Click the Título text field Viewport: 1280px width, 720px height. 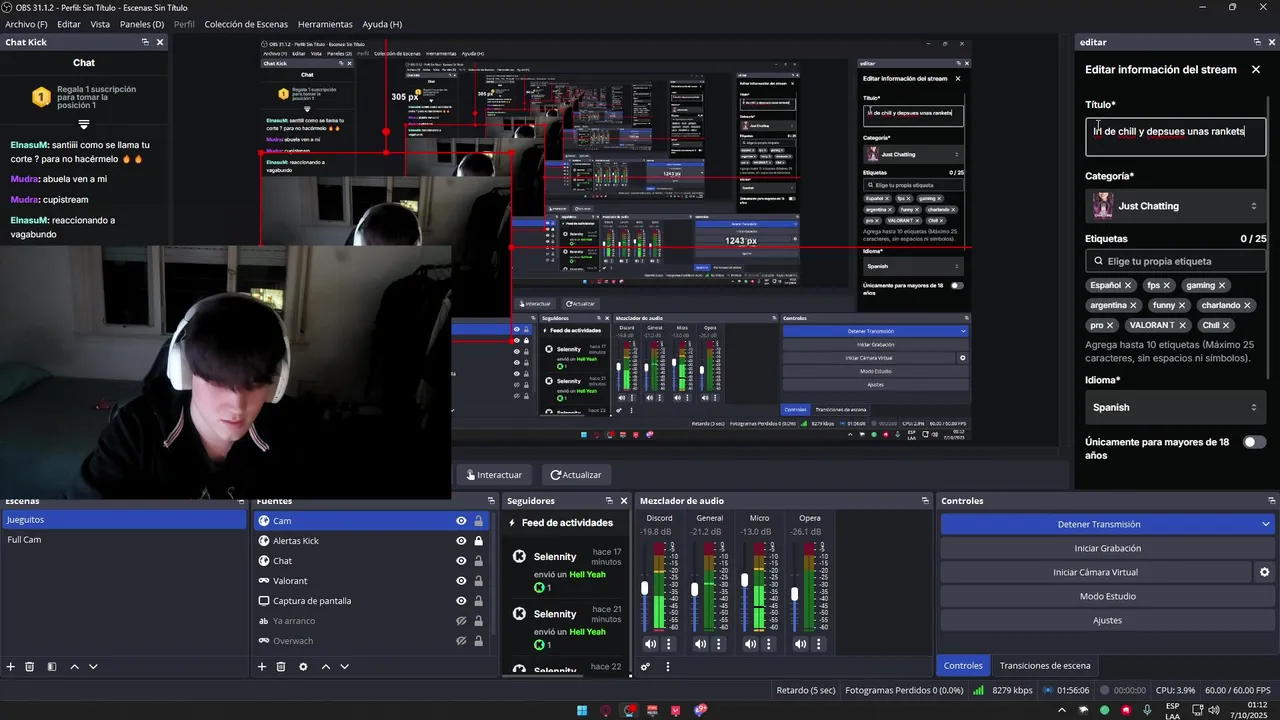tap(1175, 135)
